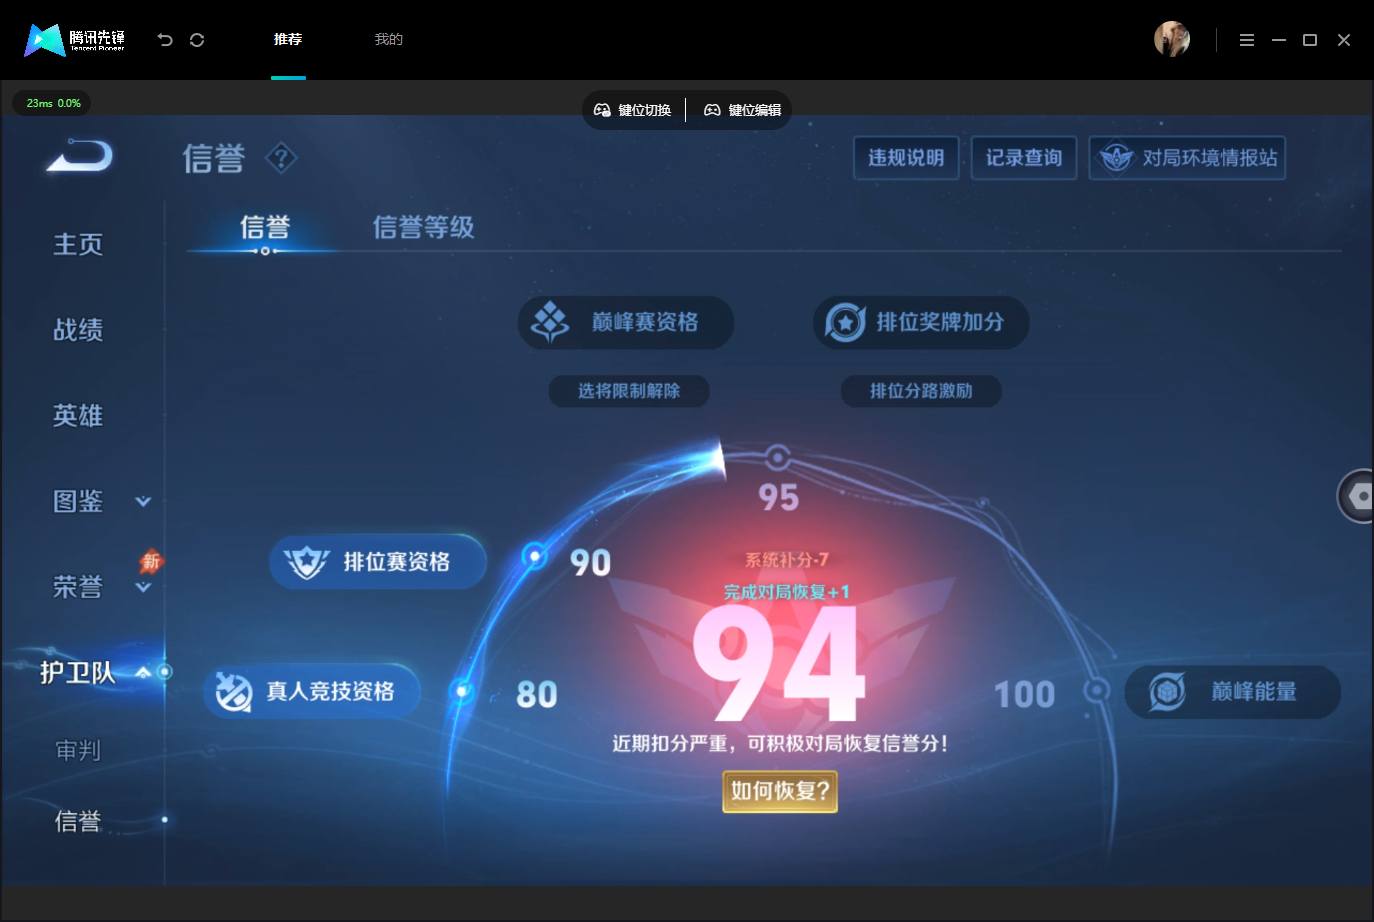
Task: Collapse the 护卫队 sidebar section
Action: (143, 672)
